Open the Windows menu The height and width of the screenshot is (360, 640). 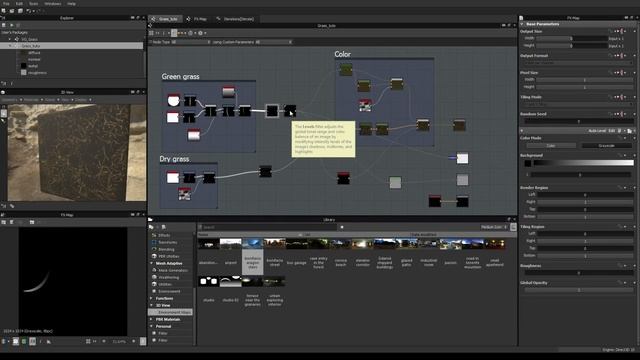point(53,4)
